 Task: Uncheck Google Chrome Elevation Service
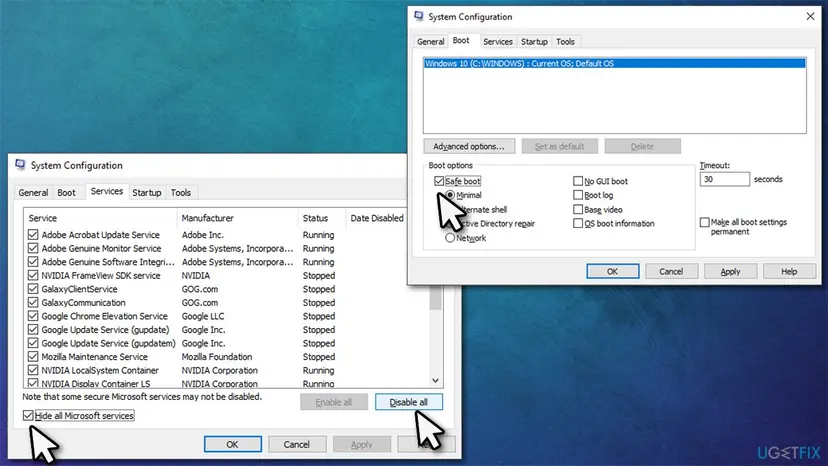(x=33, y=316)
